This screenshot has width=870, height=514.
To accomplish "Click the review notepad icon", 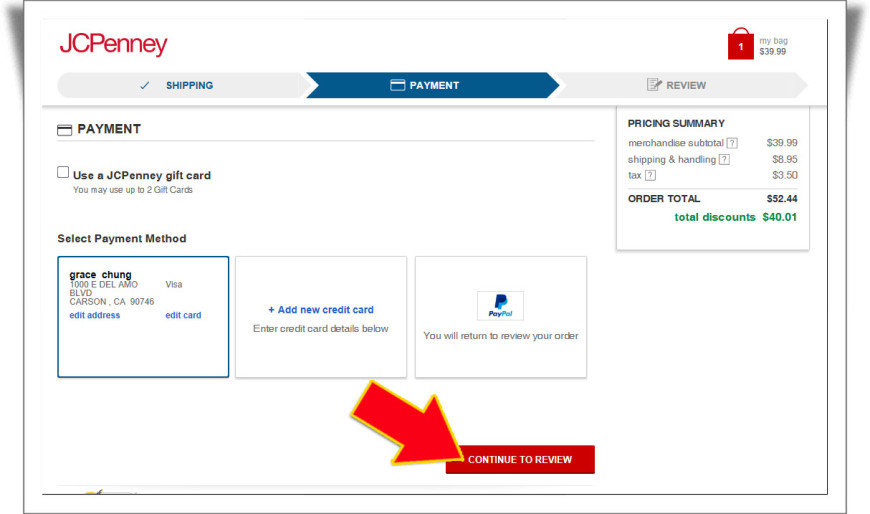I will pyautogui.click(x=654, y=85).
